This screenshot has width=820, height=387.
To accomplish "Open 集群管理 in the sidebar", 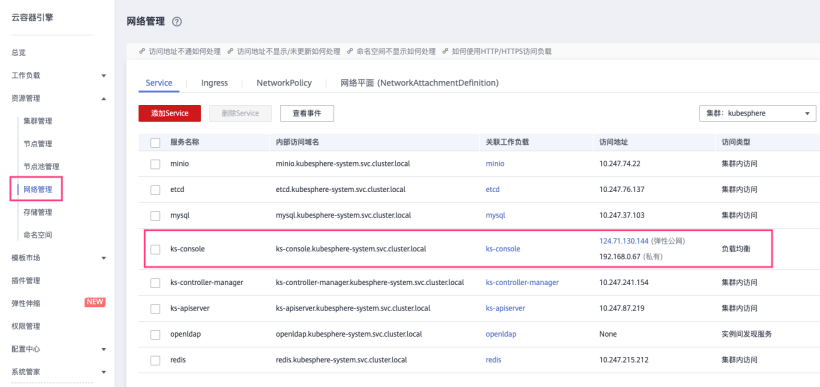I will pyautogui.click(x=38, y=121).
